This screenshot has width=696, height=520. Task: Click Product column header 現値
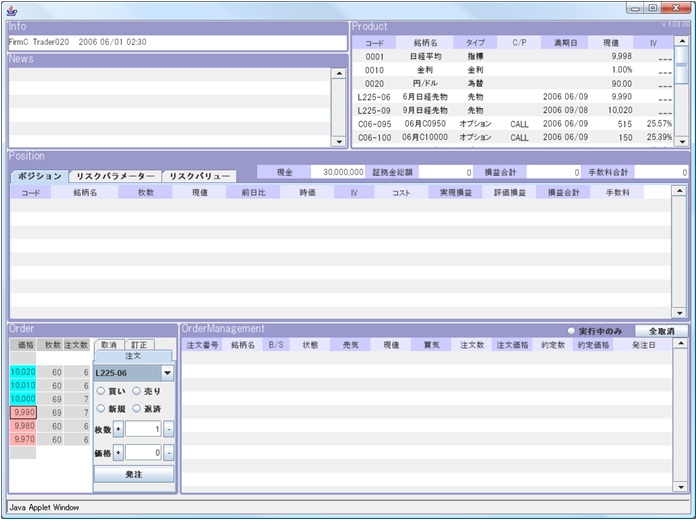coord(611,43)
